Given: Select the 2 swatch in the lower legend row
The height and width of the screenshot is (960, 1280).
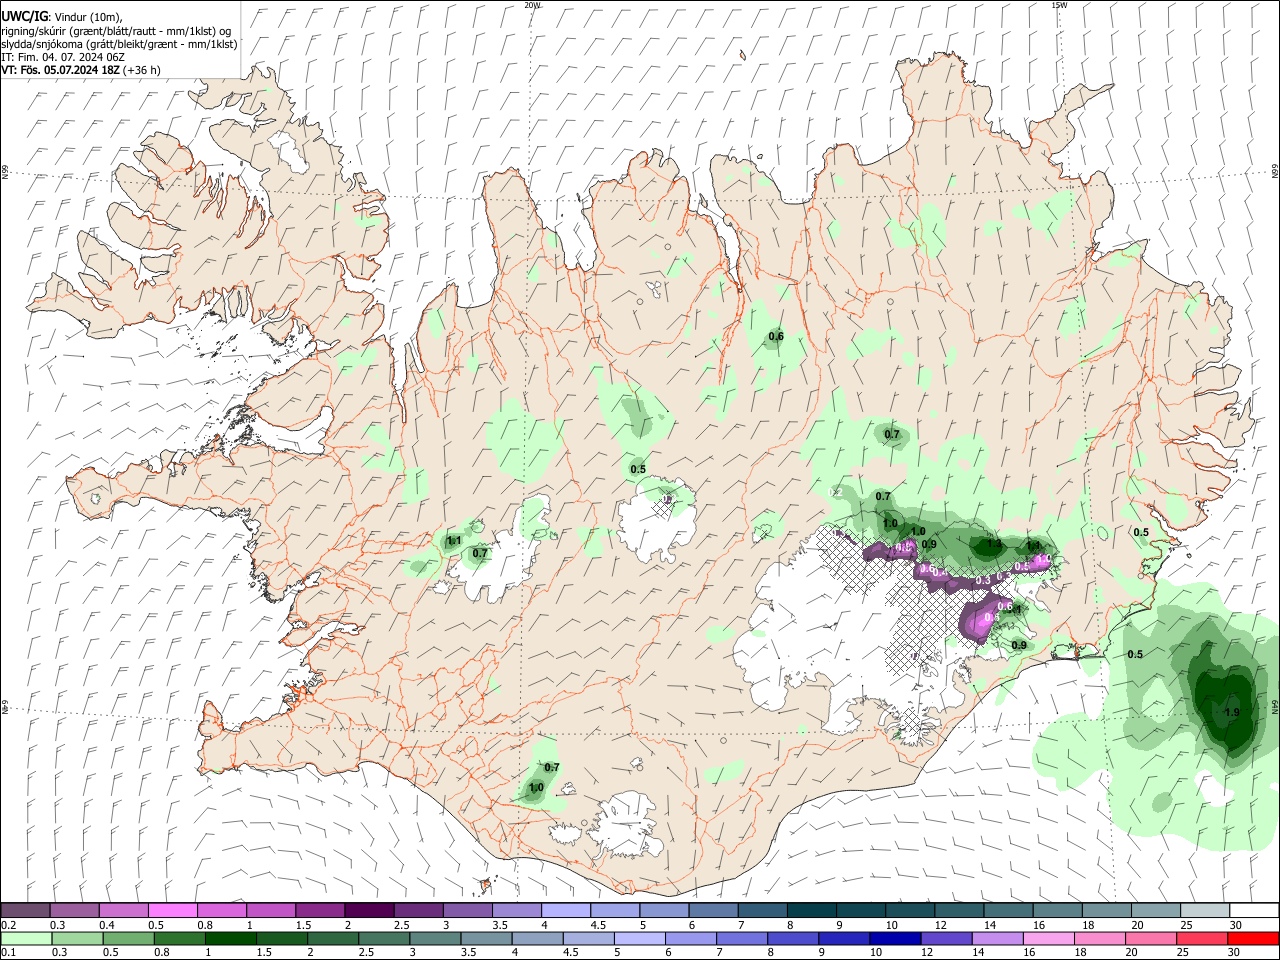Looking at the screenshot, I should 333,938.
